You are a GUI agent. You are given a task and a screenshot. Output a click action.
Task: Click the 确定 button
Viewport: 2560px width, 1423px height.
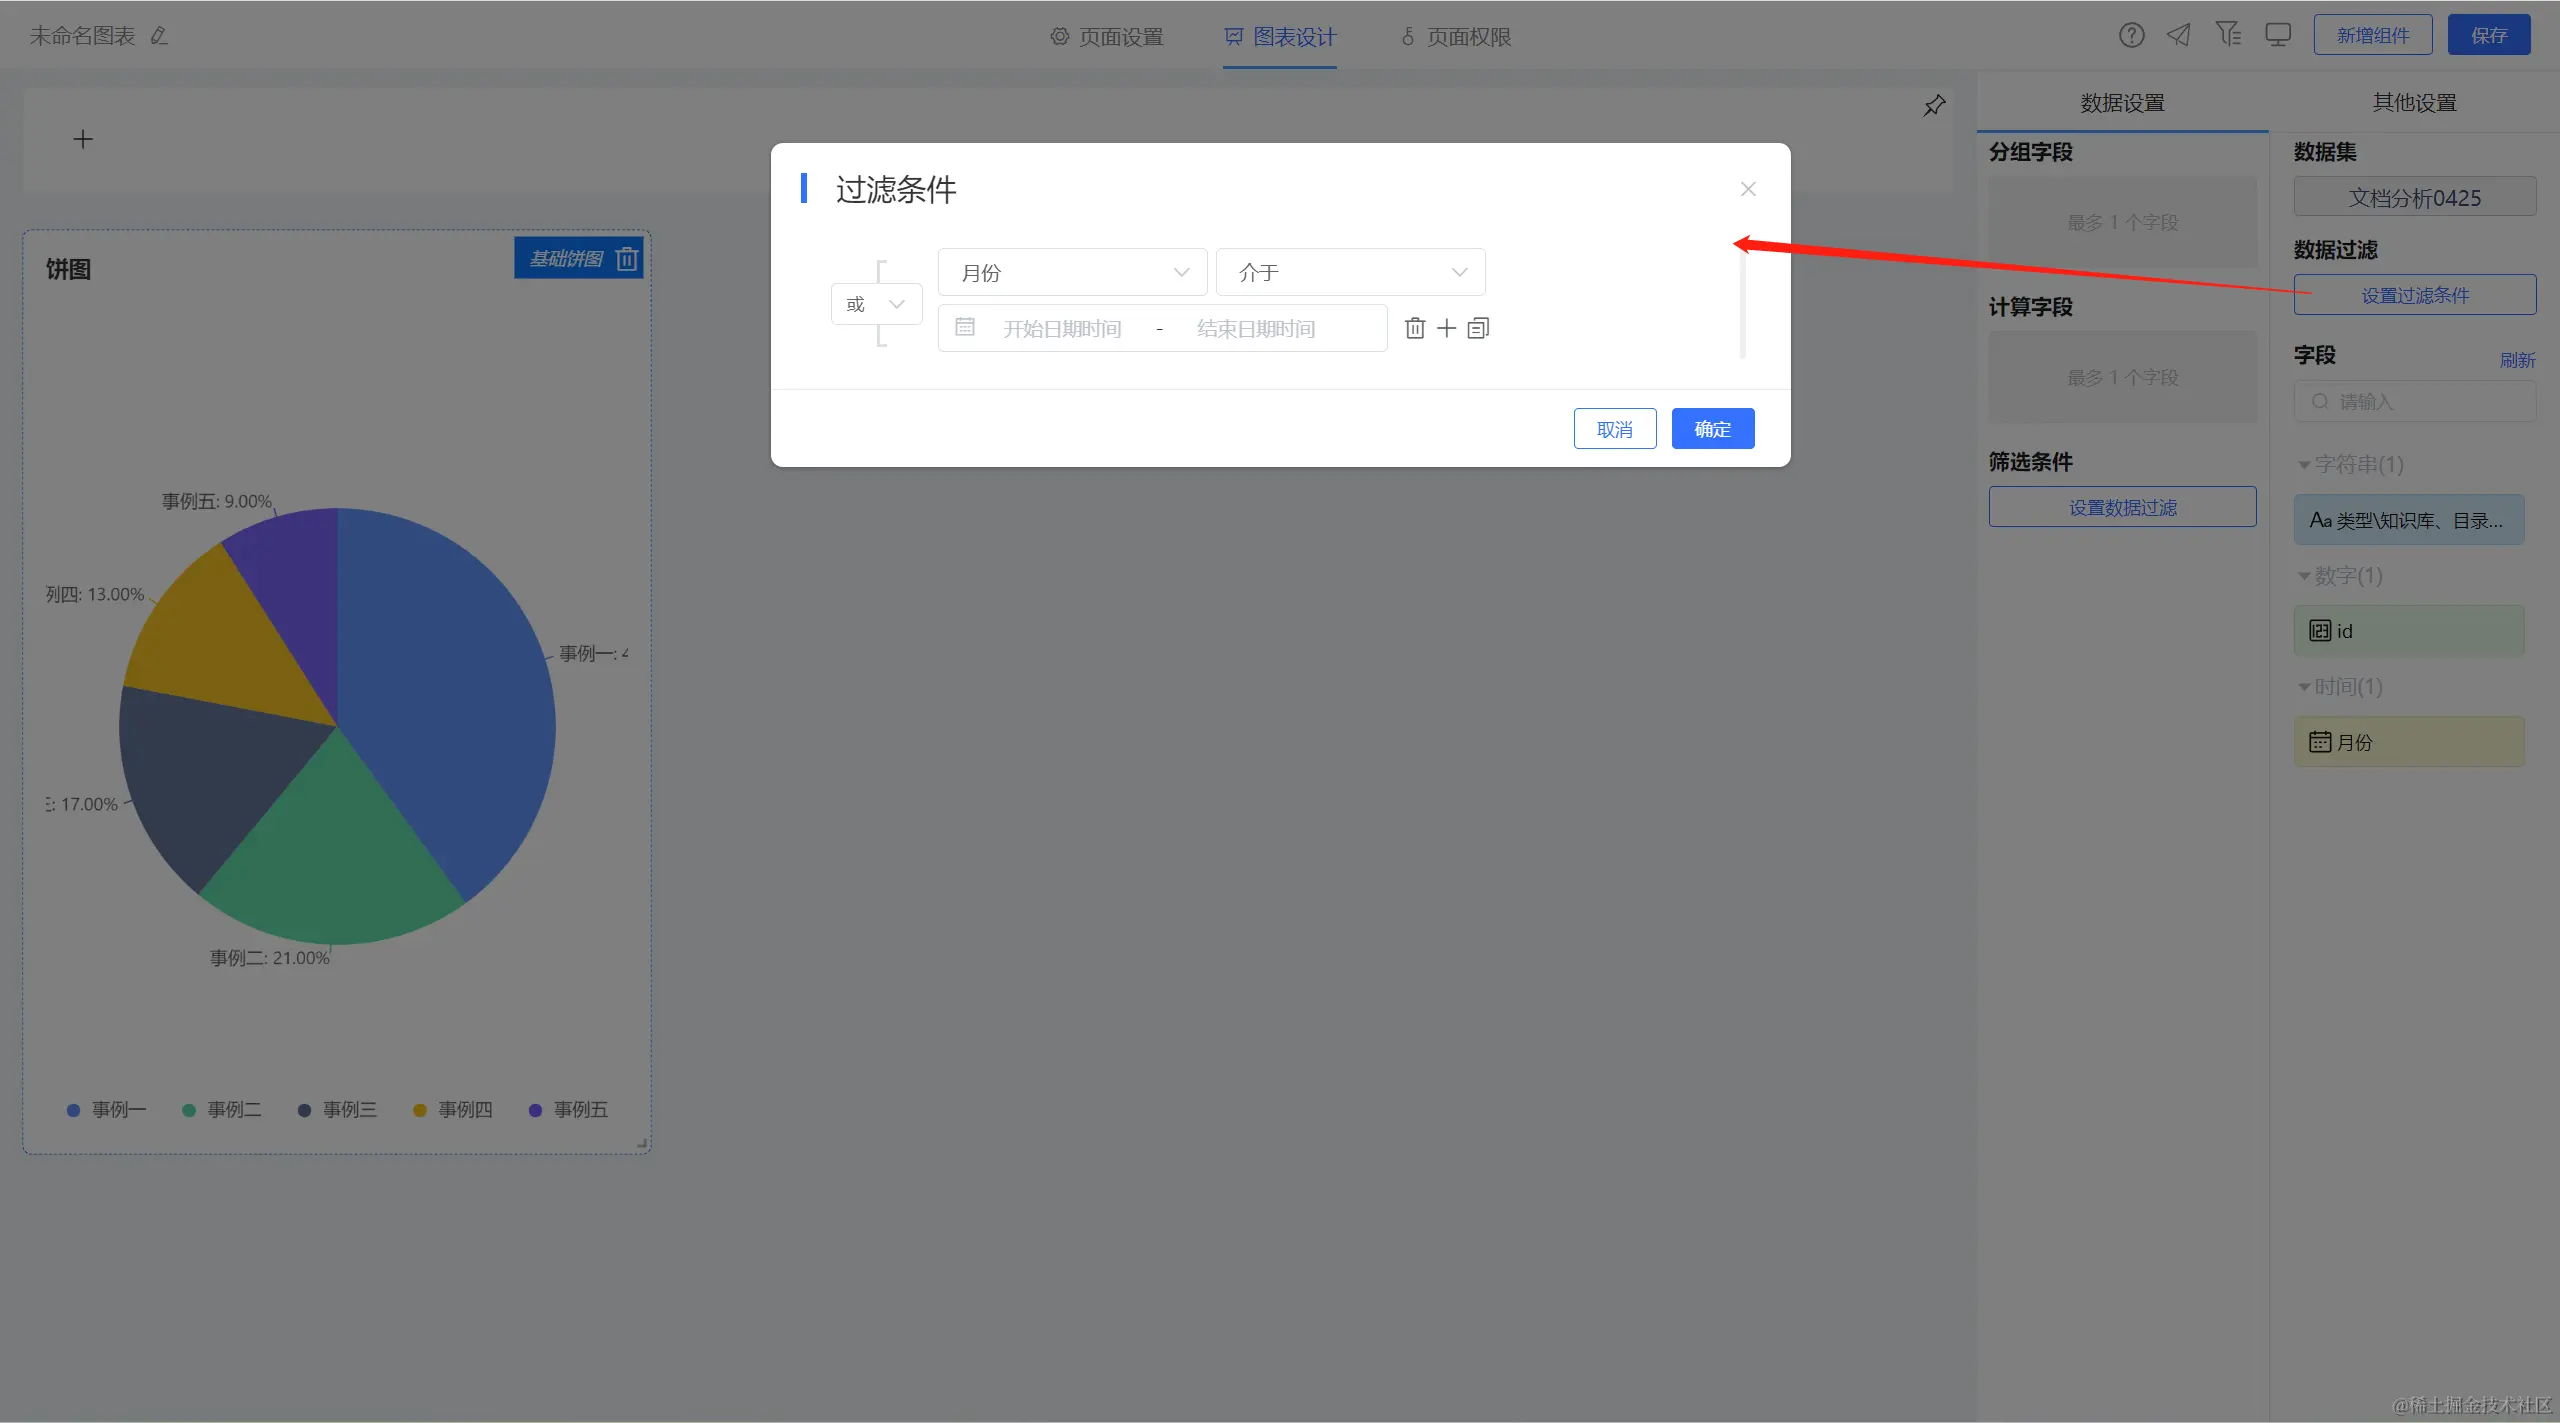[1712, 429]
